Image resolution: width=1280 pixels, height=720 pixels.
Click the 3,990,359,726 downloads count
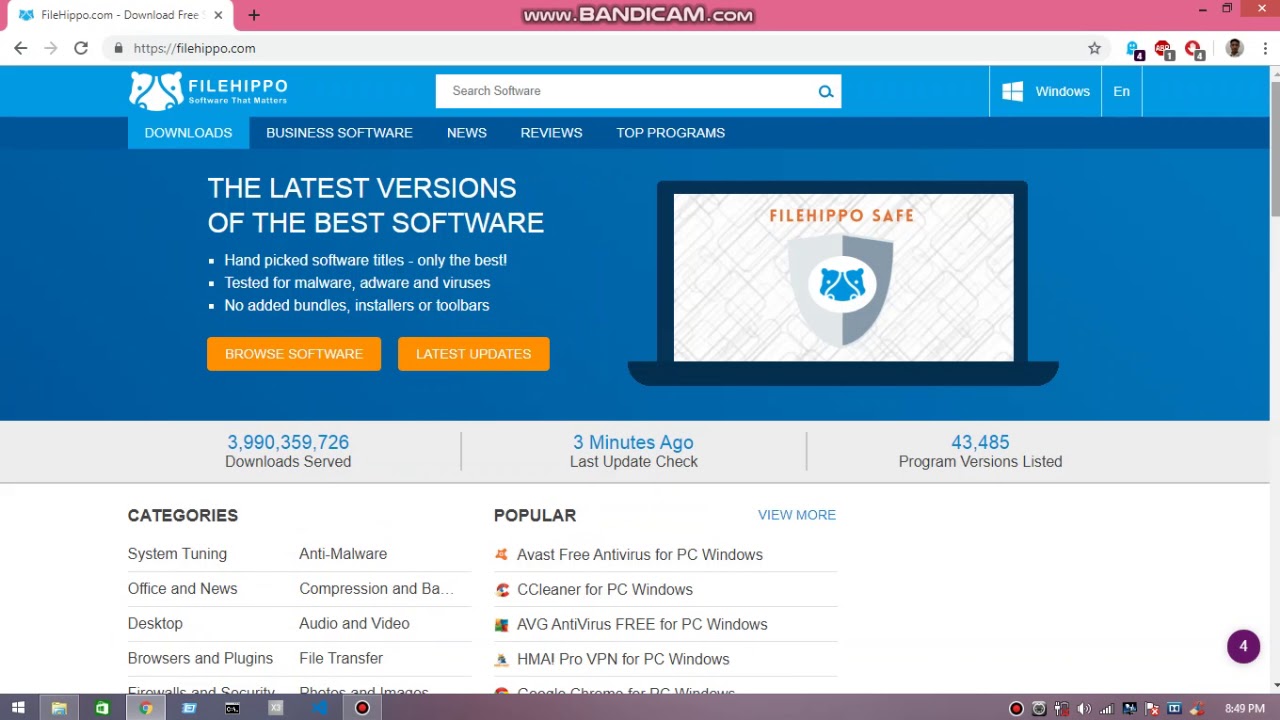[x=288, y=442]
